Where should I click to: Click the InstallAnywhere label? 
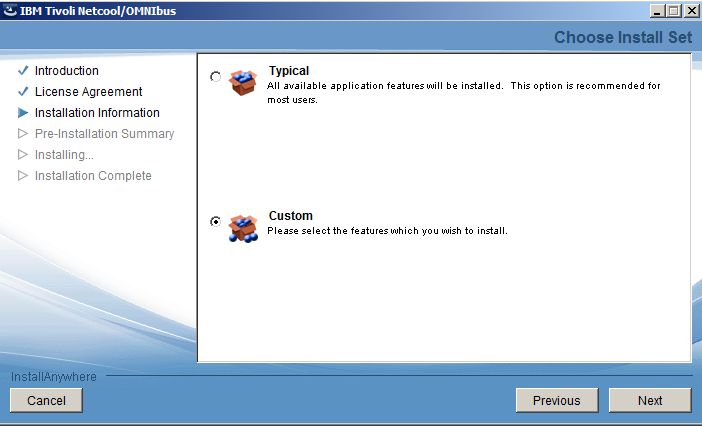click(x=54, y=377)
